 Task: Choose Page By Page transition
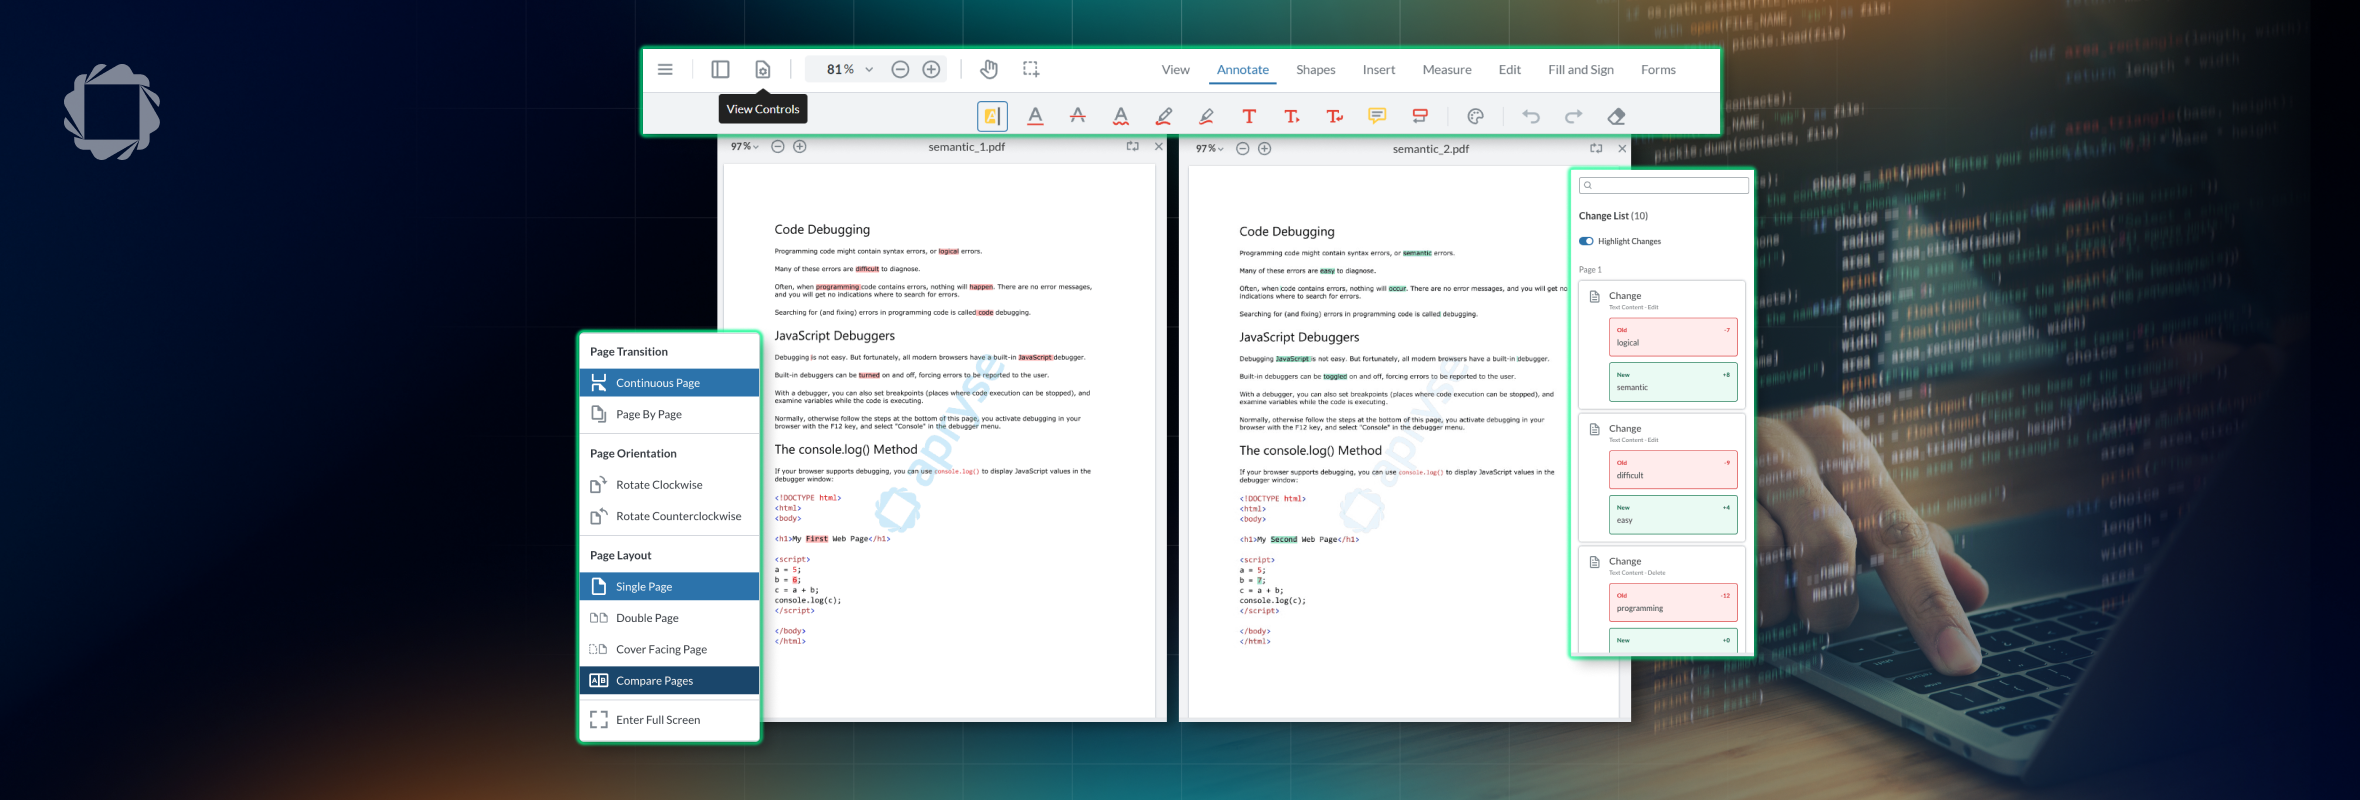669,414
